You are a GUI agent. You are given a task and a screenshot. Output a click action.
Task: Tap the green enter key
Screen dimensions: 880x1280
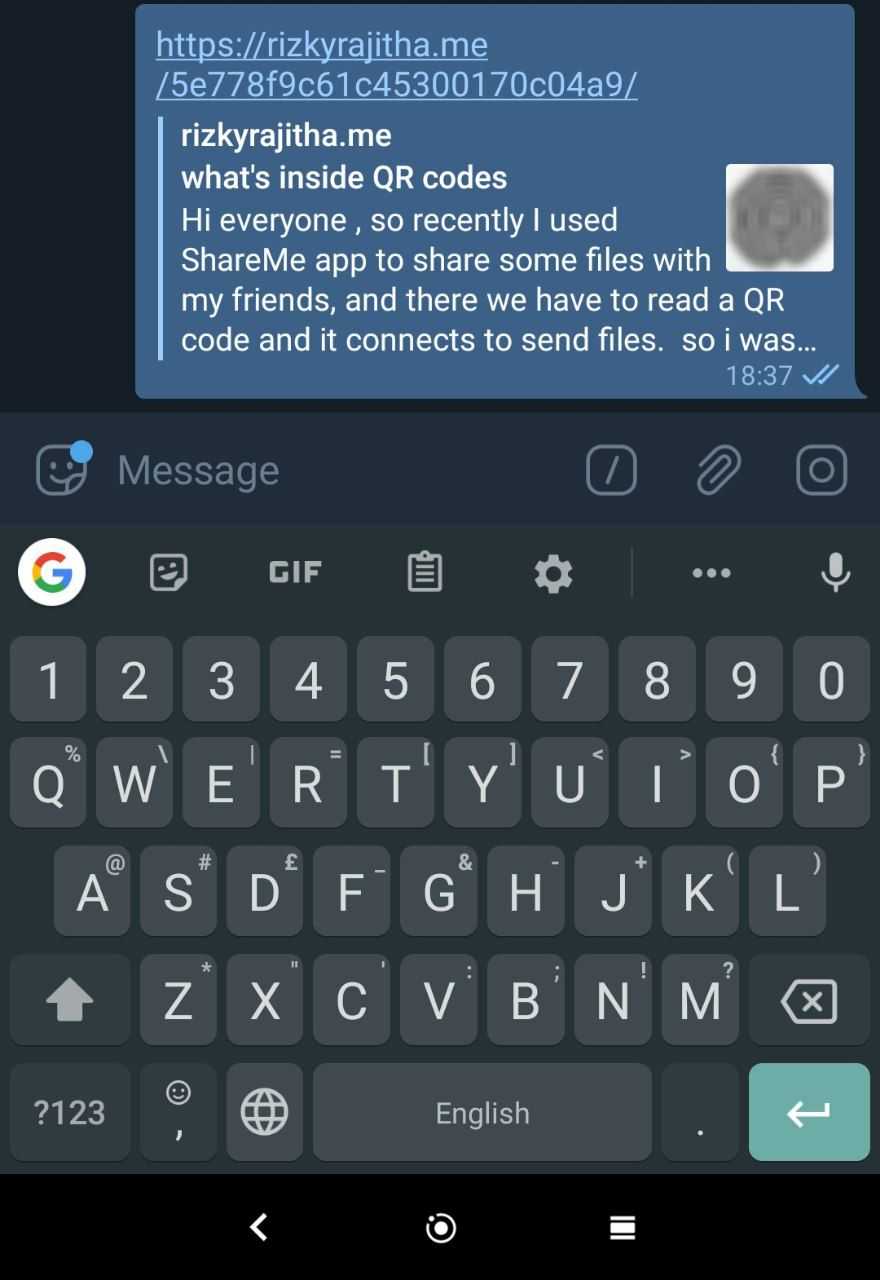[809, 1112]
